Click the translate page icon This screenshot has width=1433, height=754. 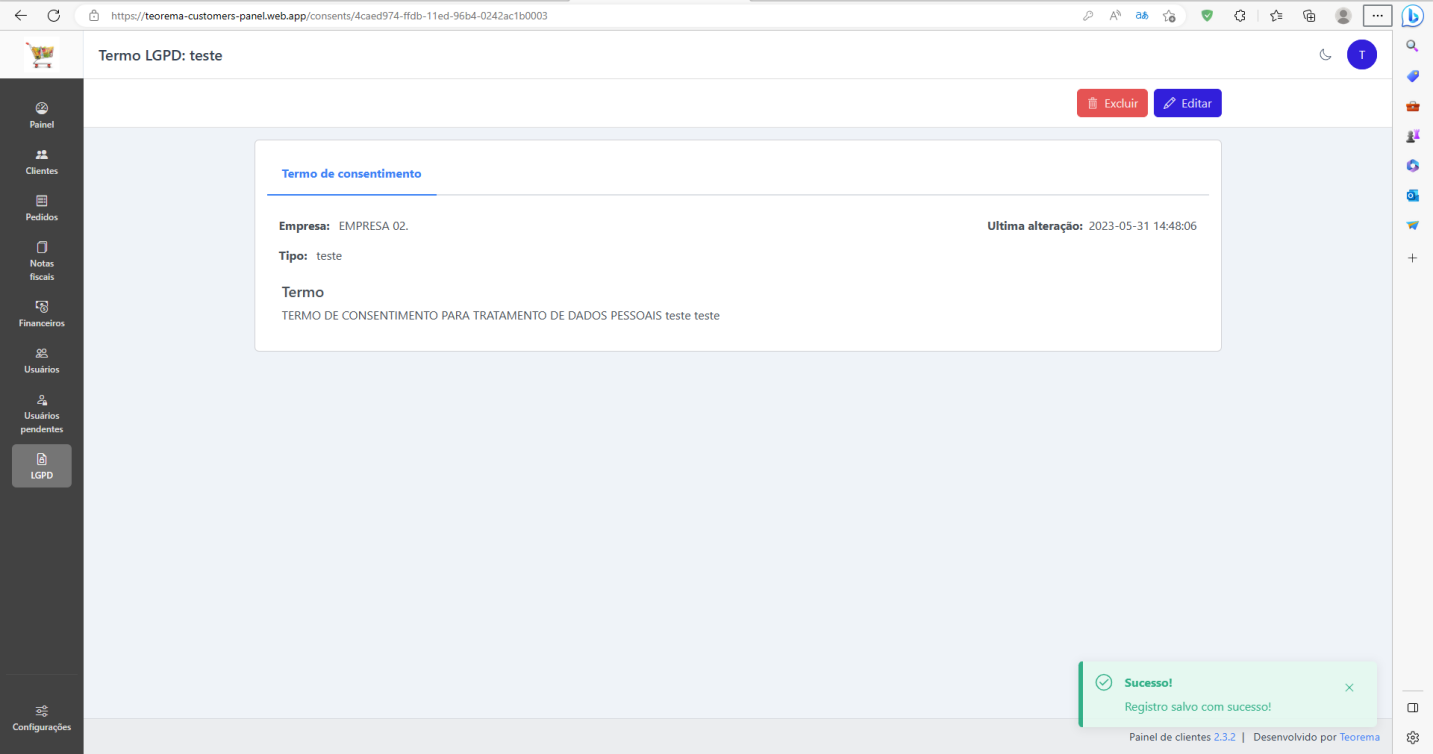click(x=1141, y=15)
